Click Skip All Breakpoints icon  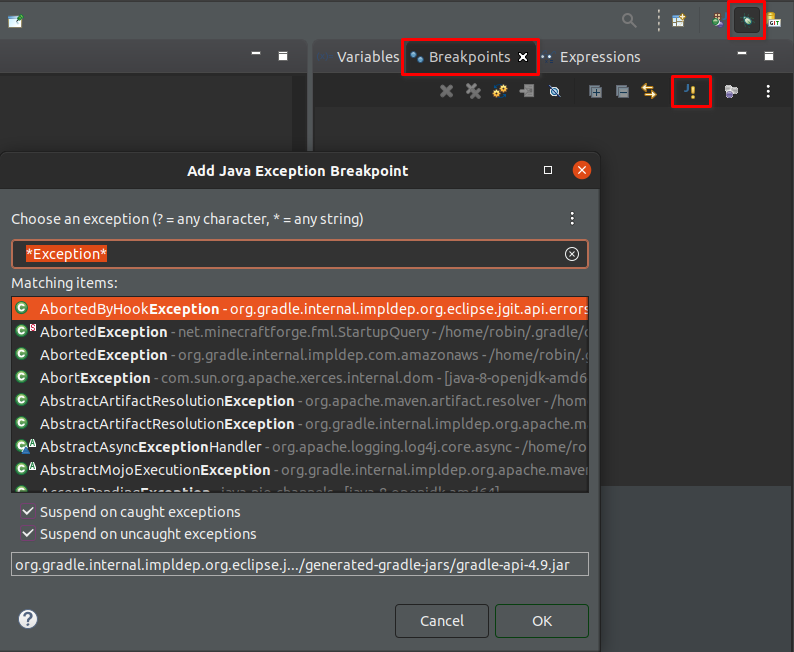click(554, 91)
